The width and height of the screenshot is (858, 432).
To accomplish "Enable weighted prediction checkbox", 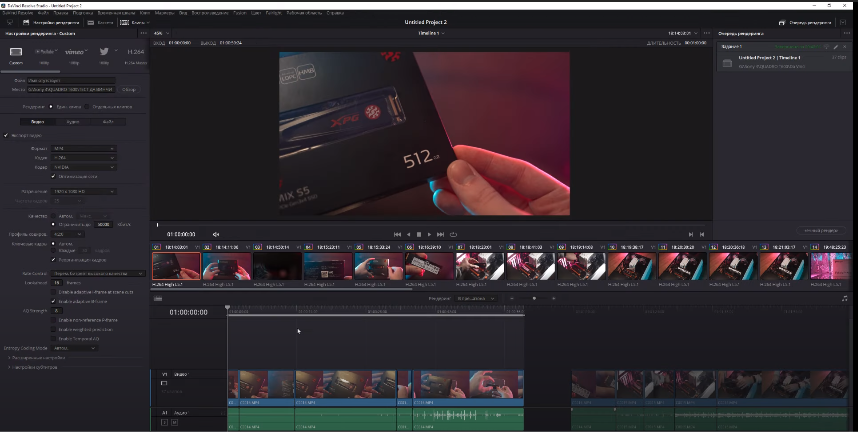I will pyautogui.click(x=53, y=330).
